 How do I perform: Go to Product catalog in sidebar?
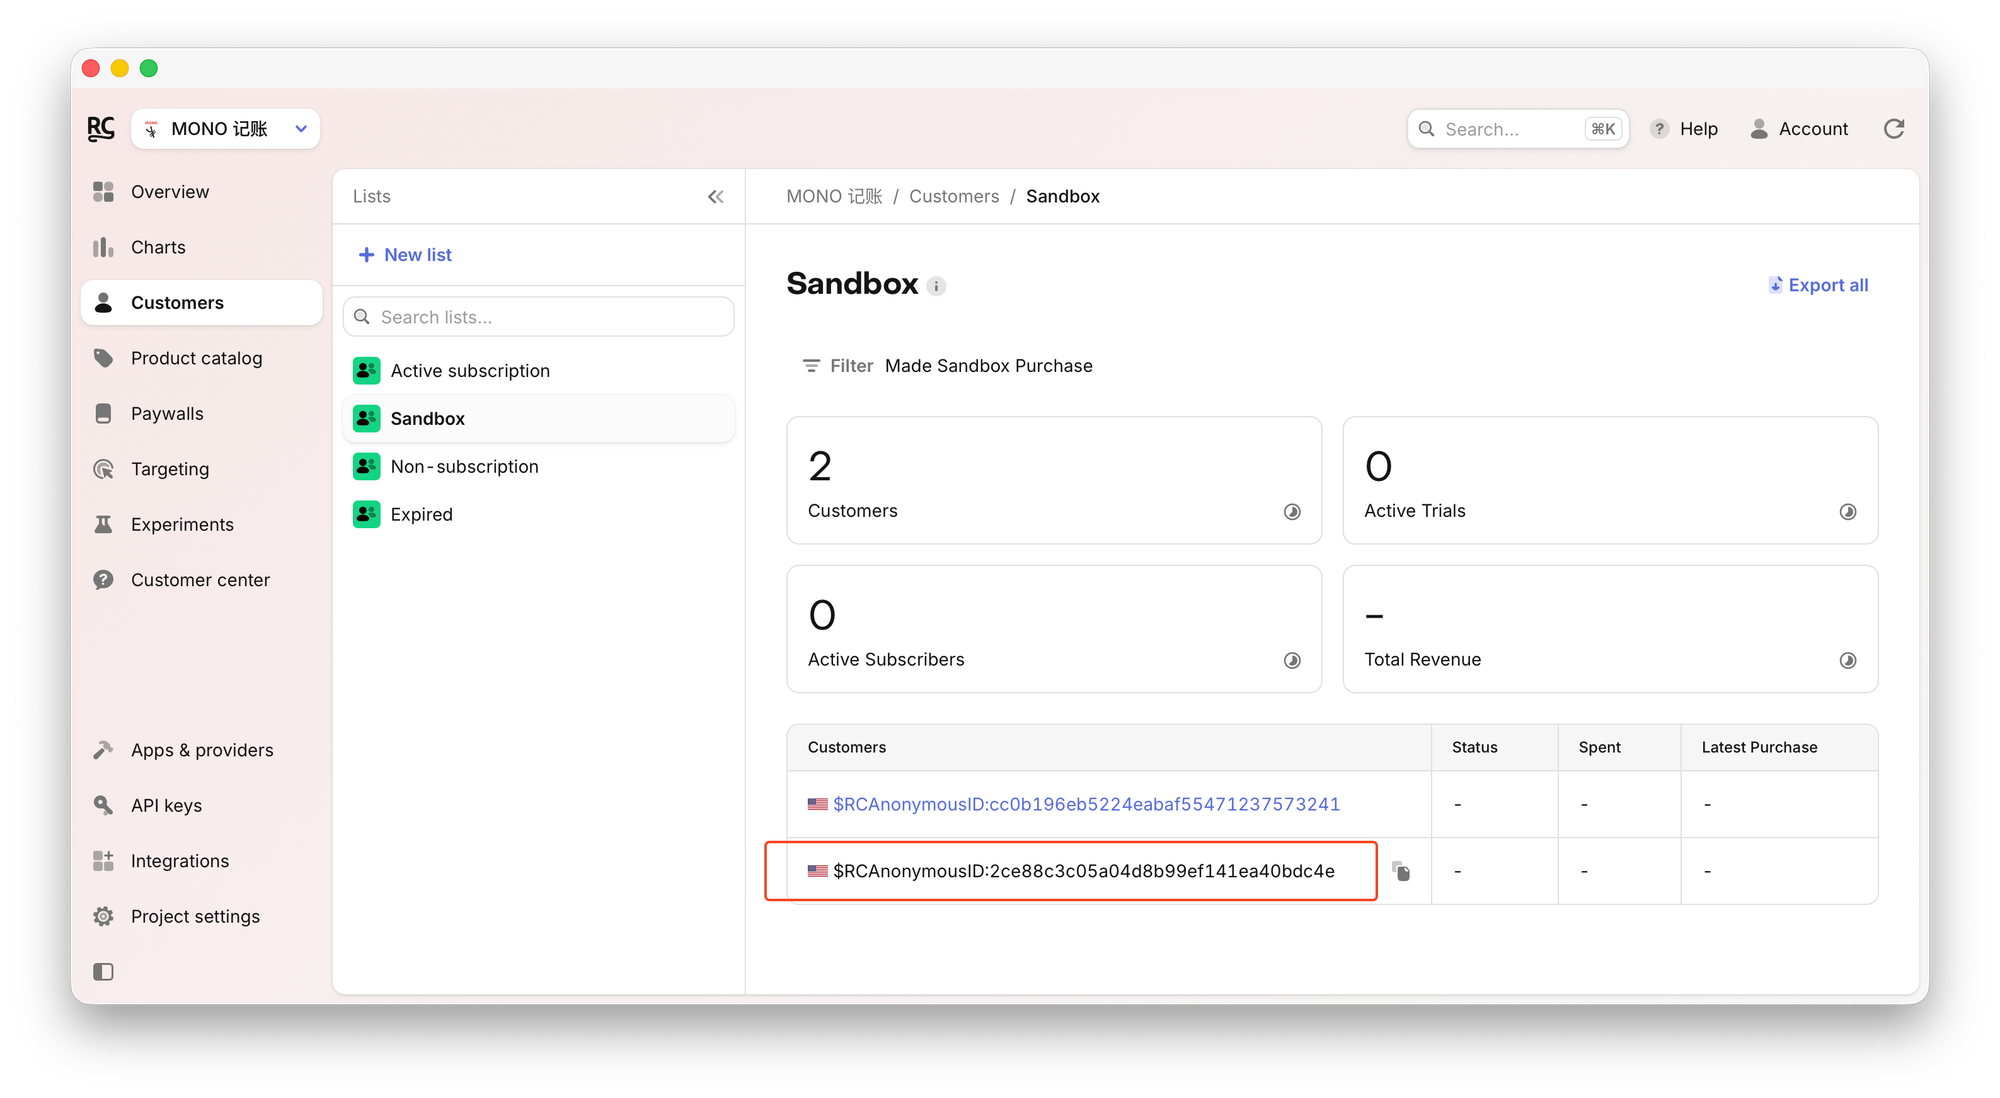196,358
